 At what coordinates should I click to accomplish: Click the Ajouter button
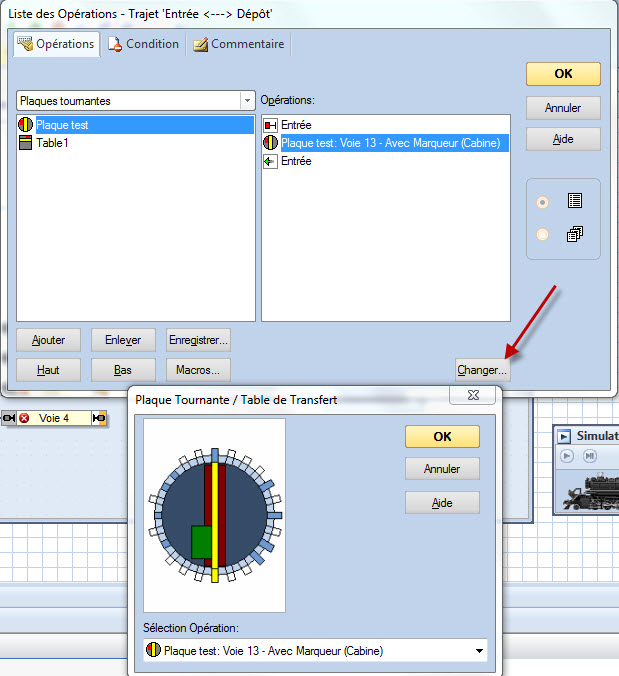click(48, 340)
